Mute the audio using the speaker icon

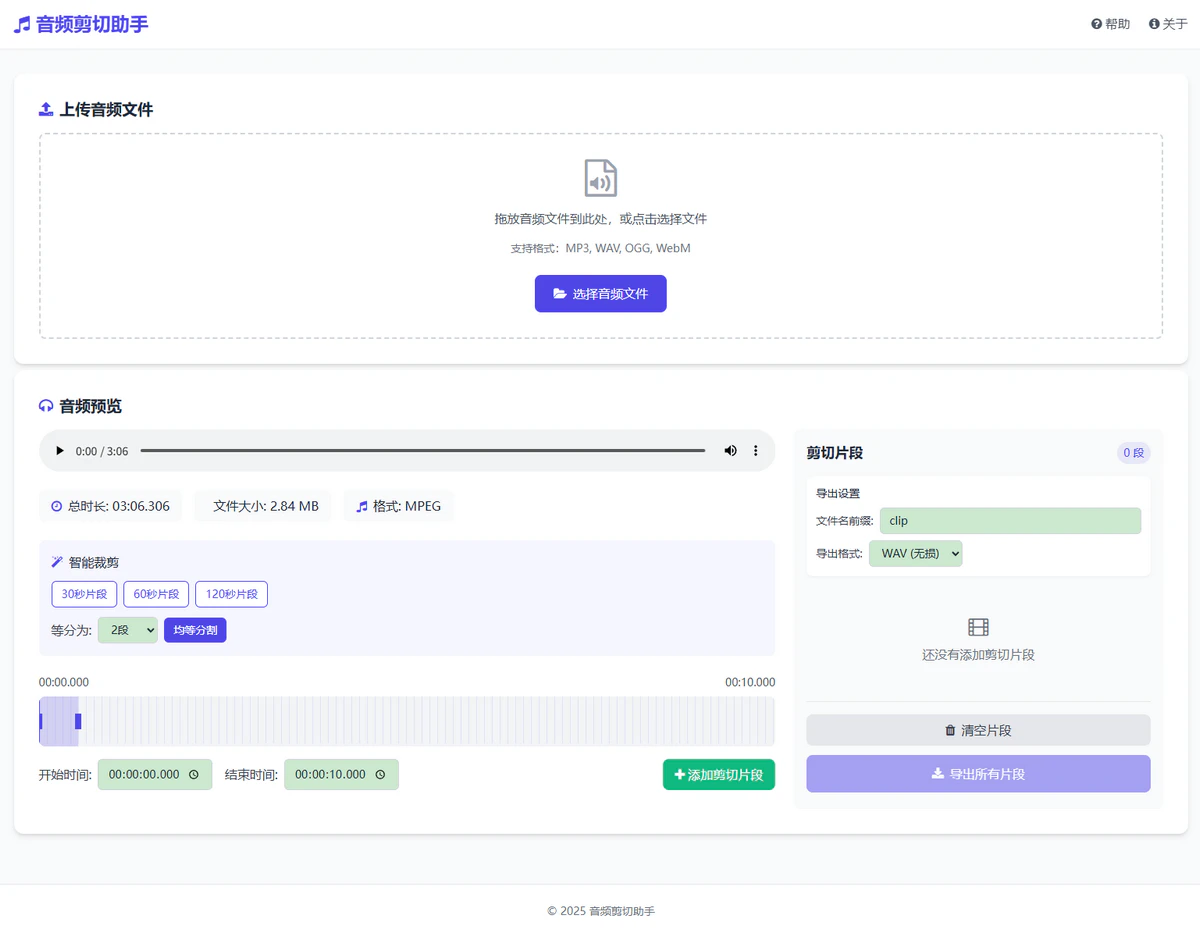730,451
